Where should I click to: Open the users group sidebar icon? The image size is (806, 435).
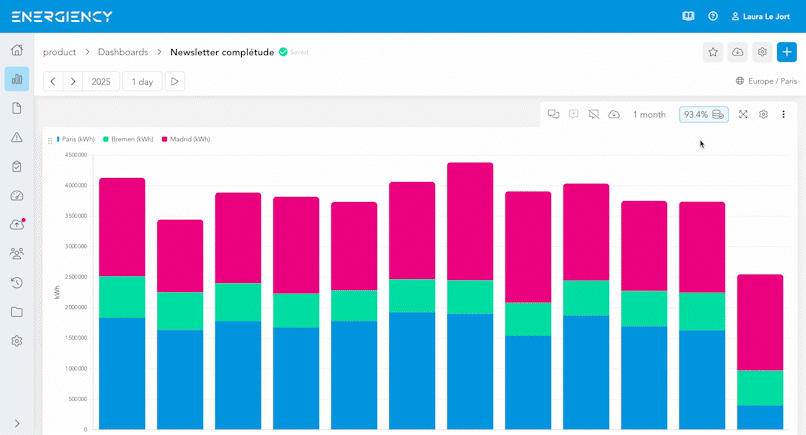(x=17, y=253)
